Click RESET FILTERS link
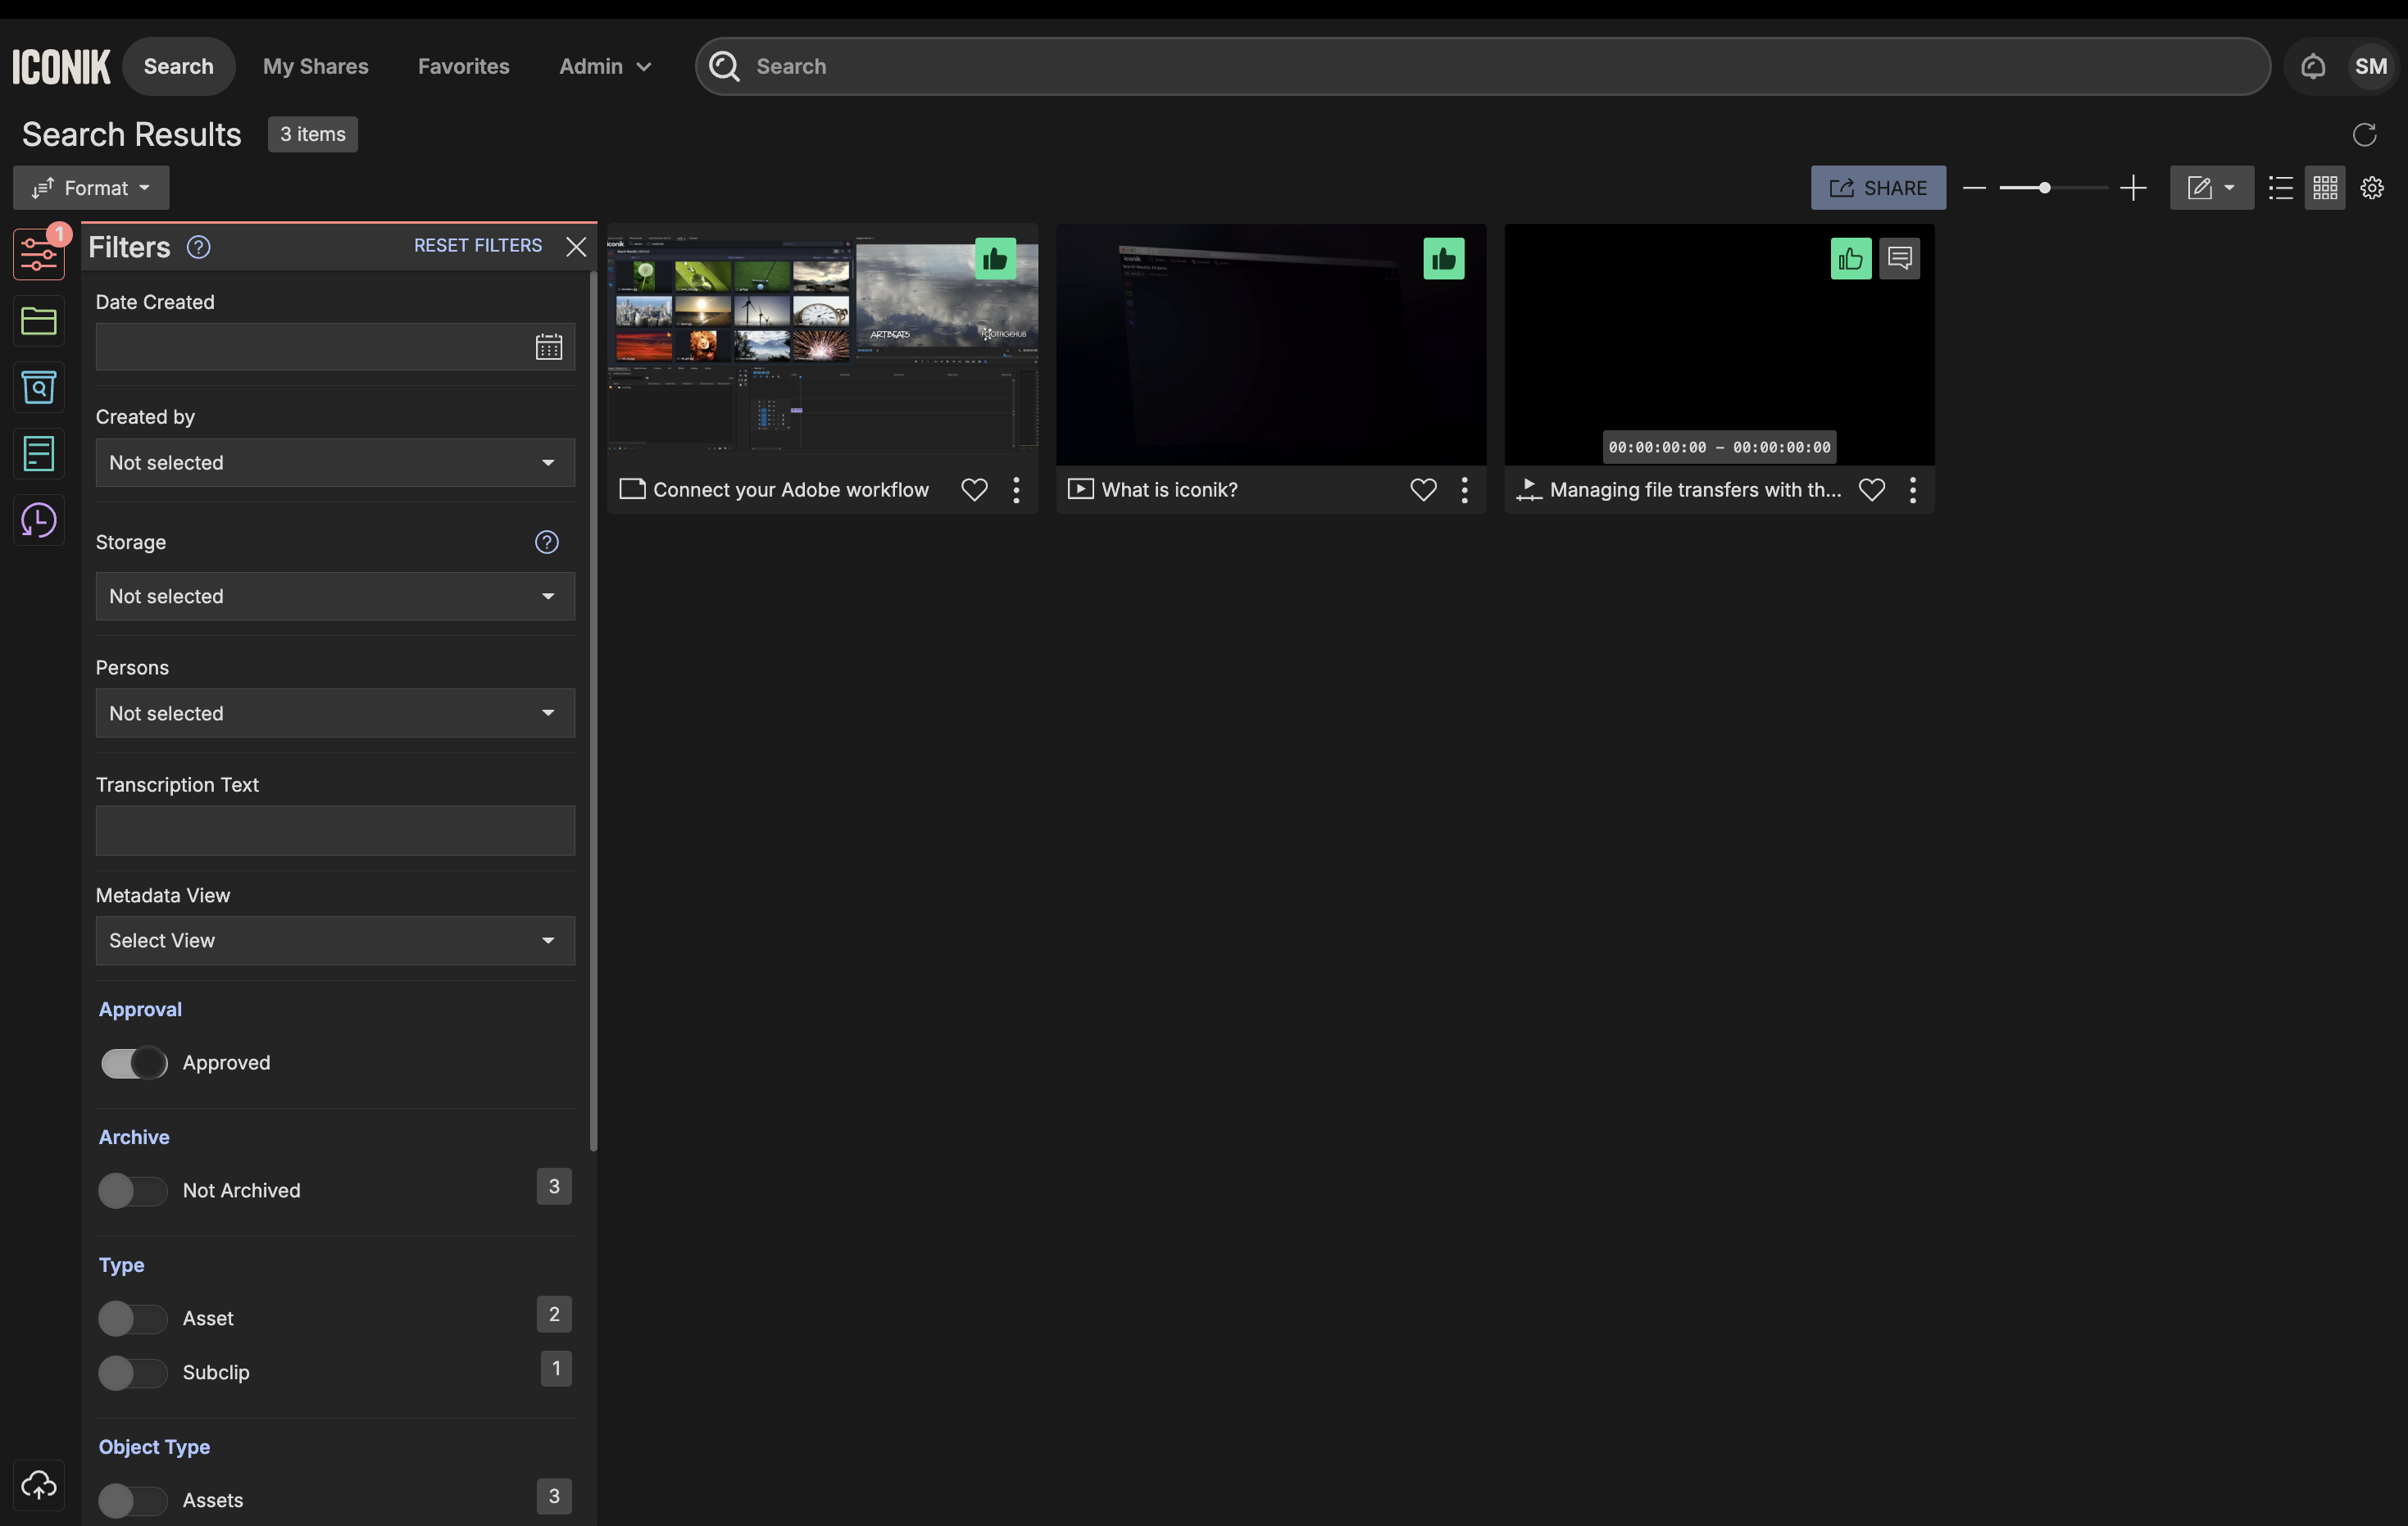Image resolution: width=2408 pixels, height=1526 pixels. click(478, 246)
